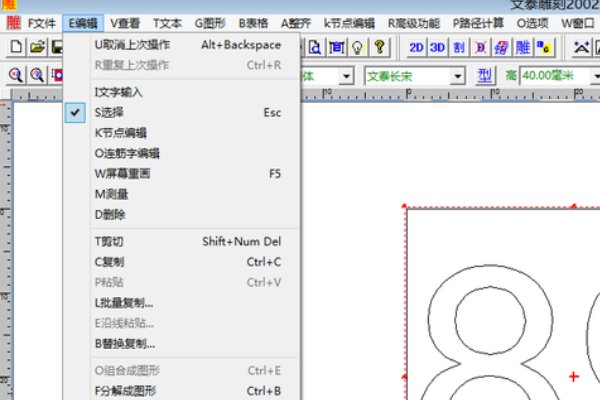The width and height of the screenshot is (600, 400).
Task: Open a file with the folder icon
Action: (x=37, y=47)
